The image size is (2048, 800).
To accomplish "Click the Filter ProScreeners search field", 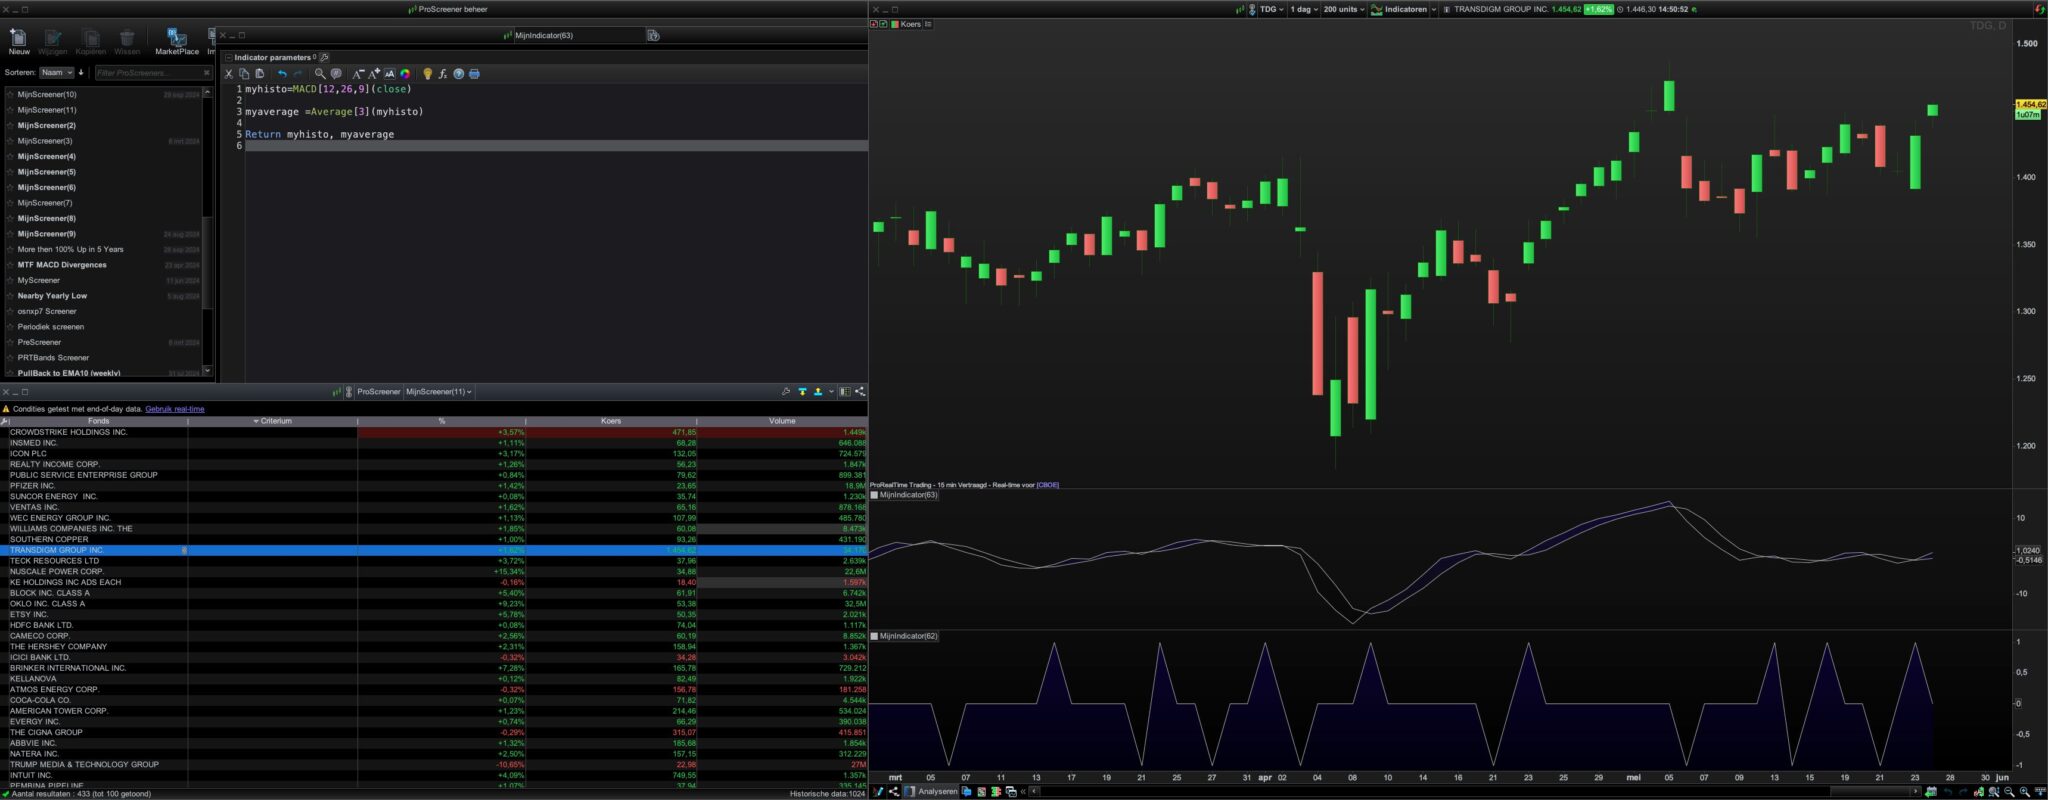I will coord(147,73).
